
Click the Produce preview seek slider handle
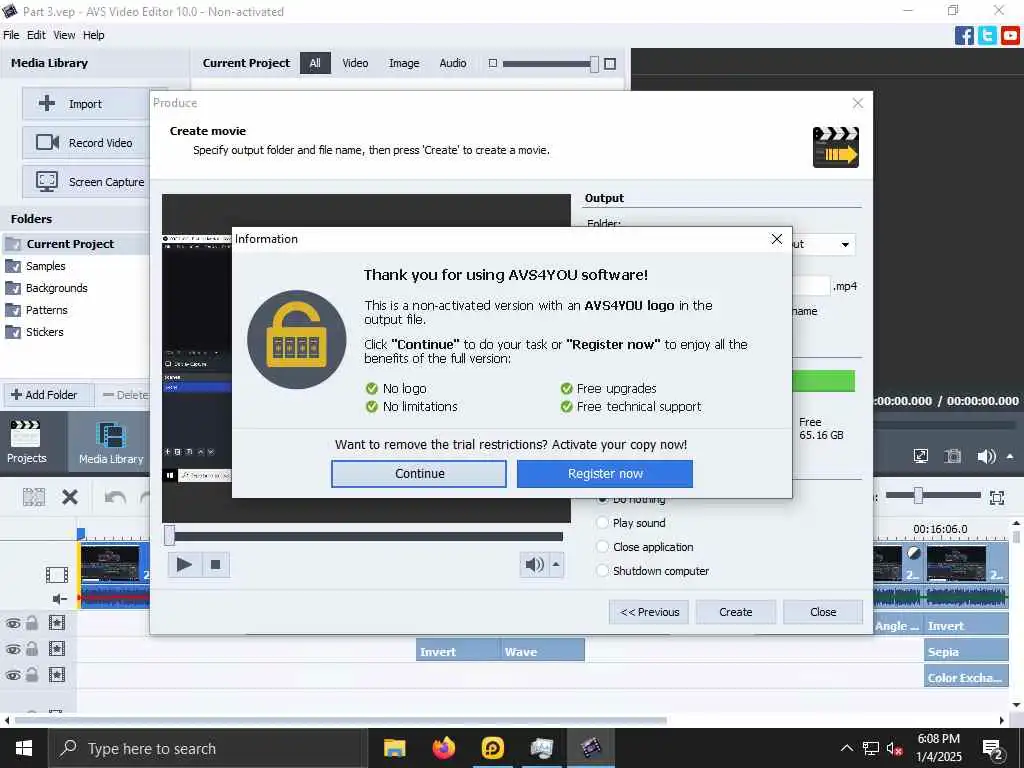coord(170,536)
